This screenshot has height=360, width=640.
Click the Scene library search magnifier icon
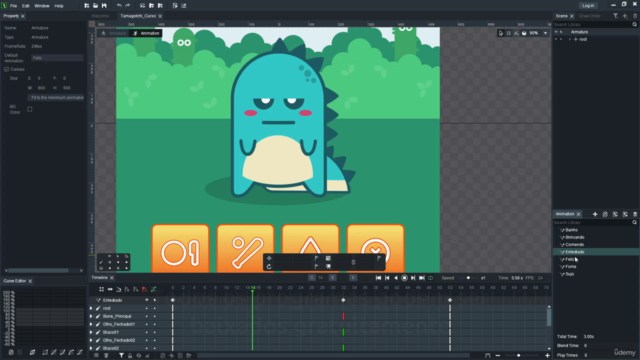(x=634, y=24)
